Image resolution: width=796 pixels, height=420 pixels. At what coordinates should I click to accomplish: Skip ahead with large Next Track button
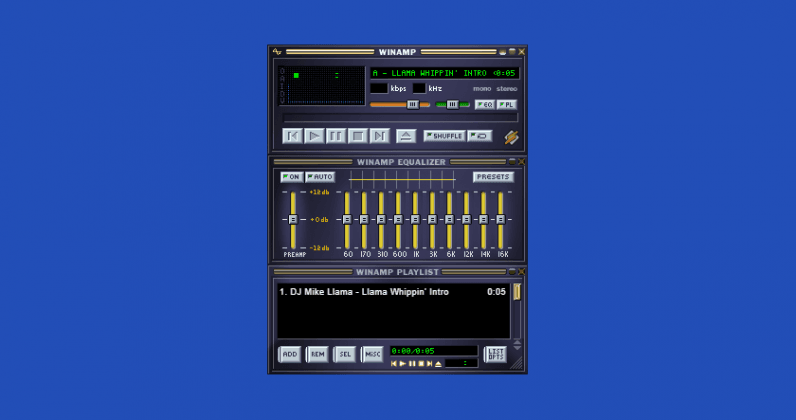[380, 136]
